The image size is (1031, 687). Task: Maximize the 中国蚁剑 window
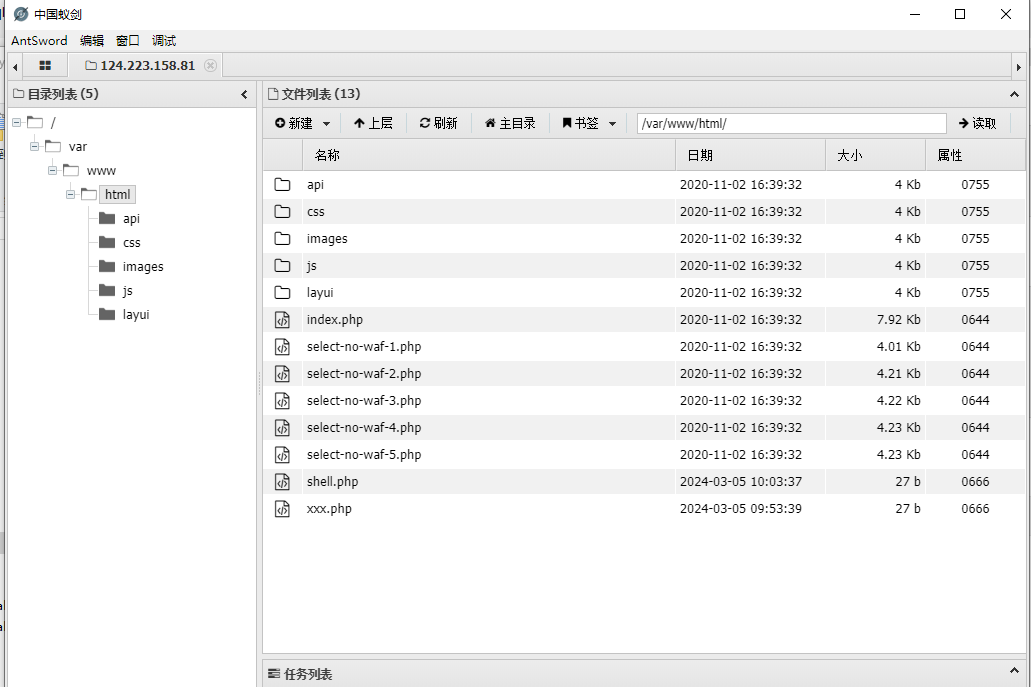point(960,14)
